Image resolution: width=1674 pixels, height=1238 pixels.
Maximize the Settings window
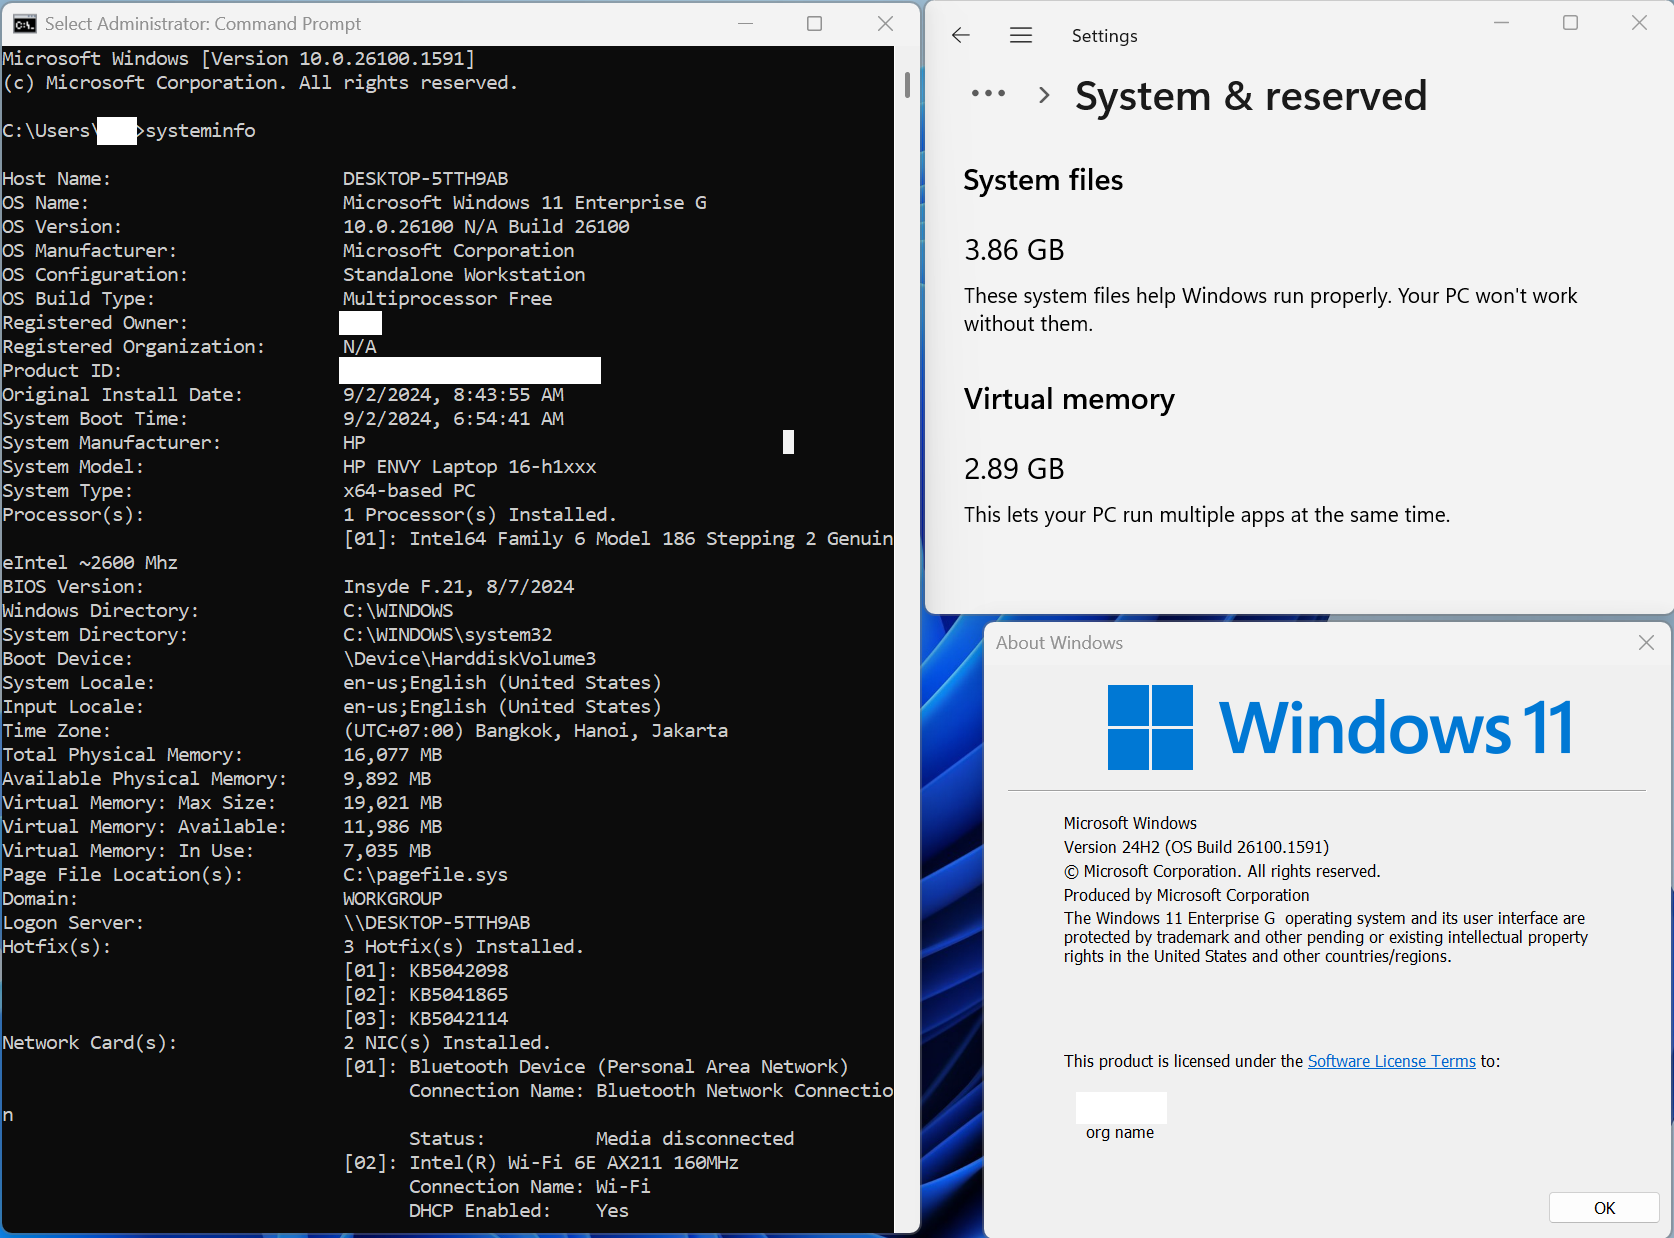coord(1570,23)
